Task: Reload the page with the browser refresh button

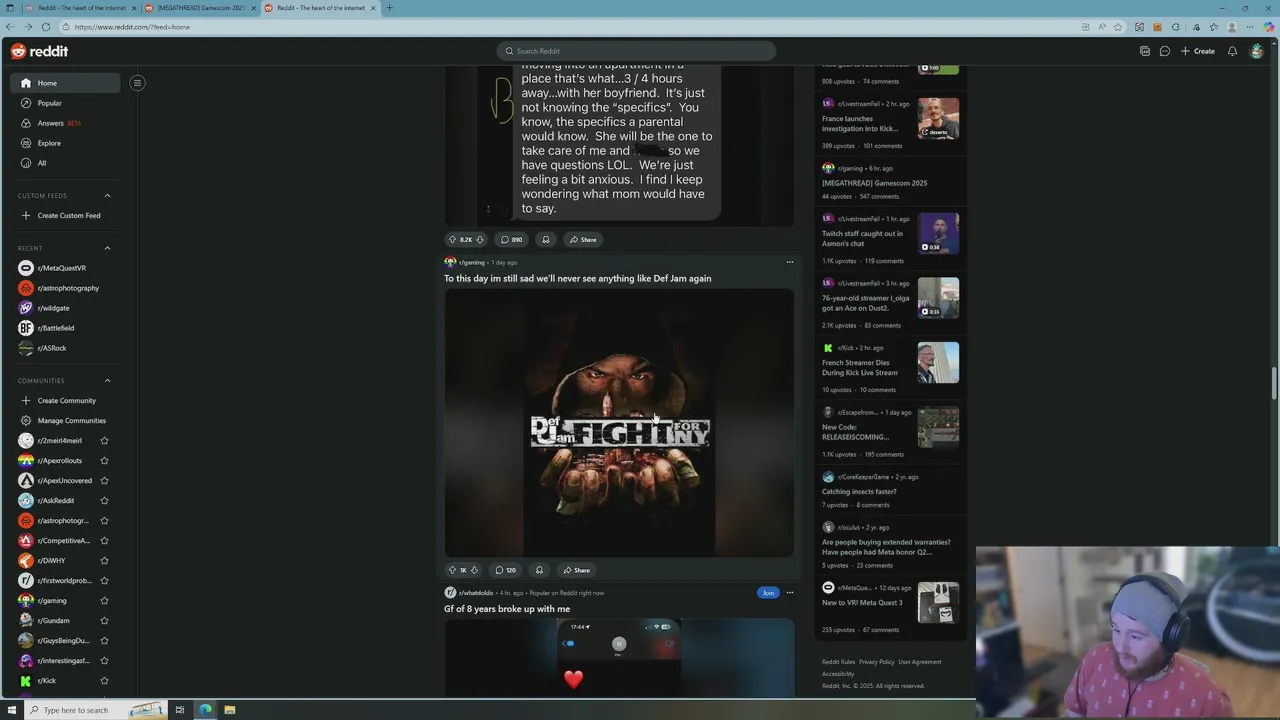Action: [45, 27]
